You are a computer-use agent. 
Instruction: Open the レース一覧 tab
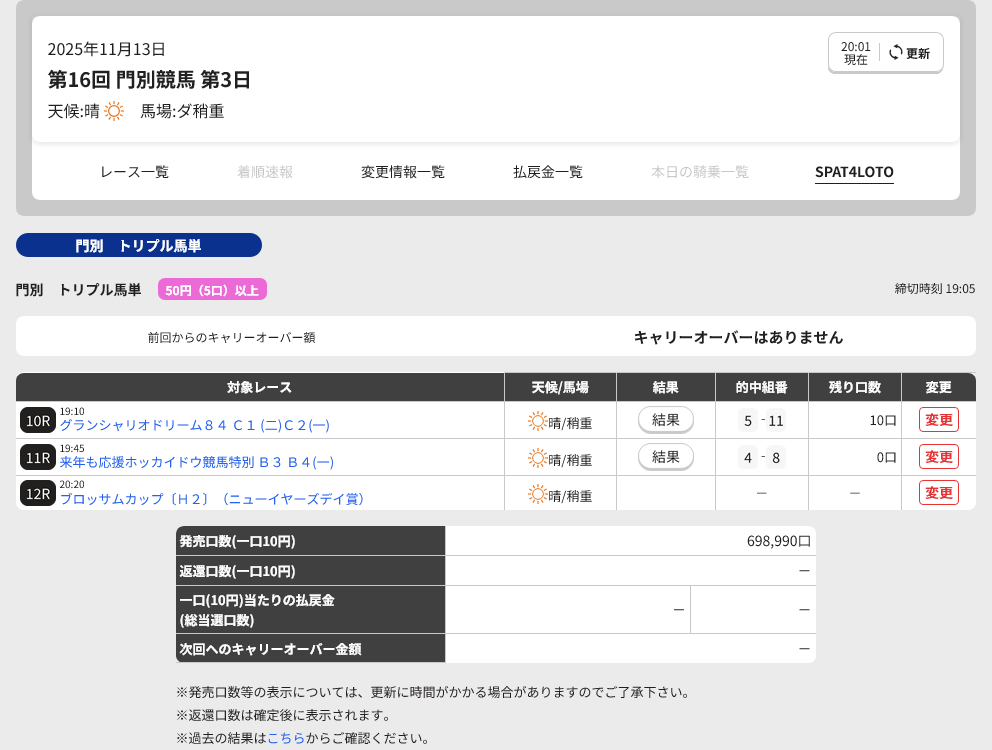(x=134, y=172)
